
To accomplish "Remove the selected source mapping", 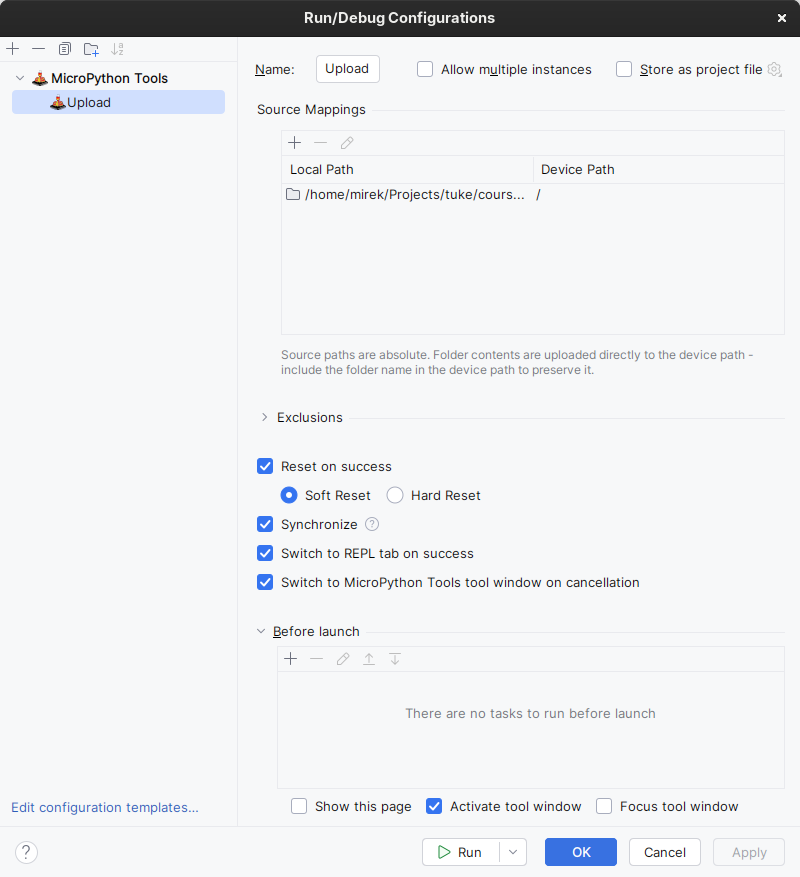I will (321, 143).
